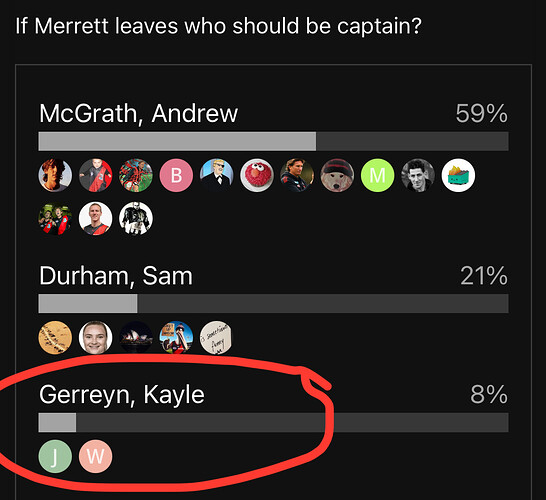Click the pink B voter avatar

point(176,175)
